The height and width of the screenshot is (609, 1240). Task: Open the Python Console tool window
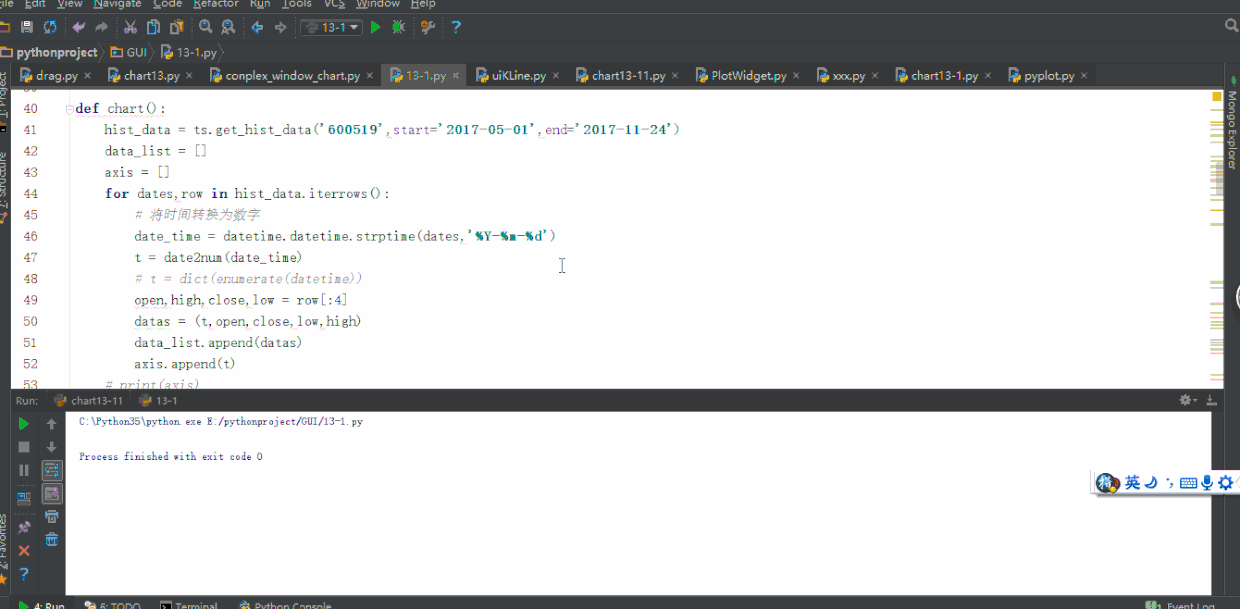point(285,604)
